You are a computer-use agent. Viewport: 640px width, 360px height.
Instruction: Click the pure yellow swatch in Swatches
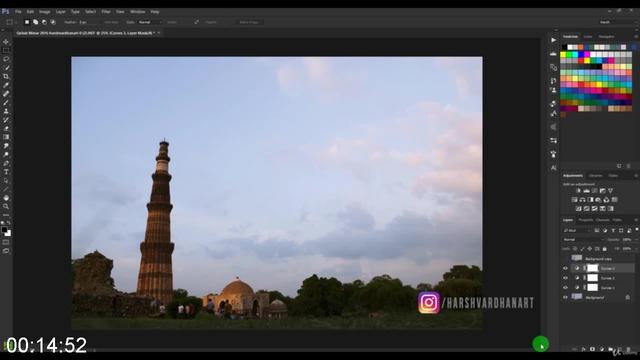(563, 54)
